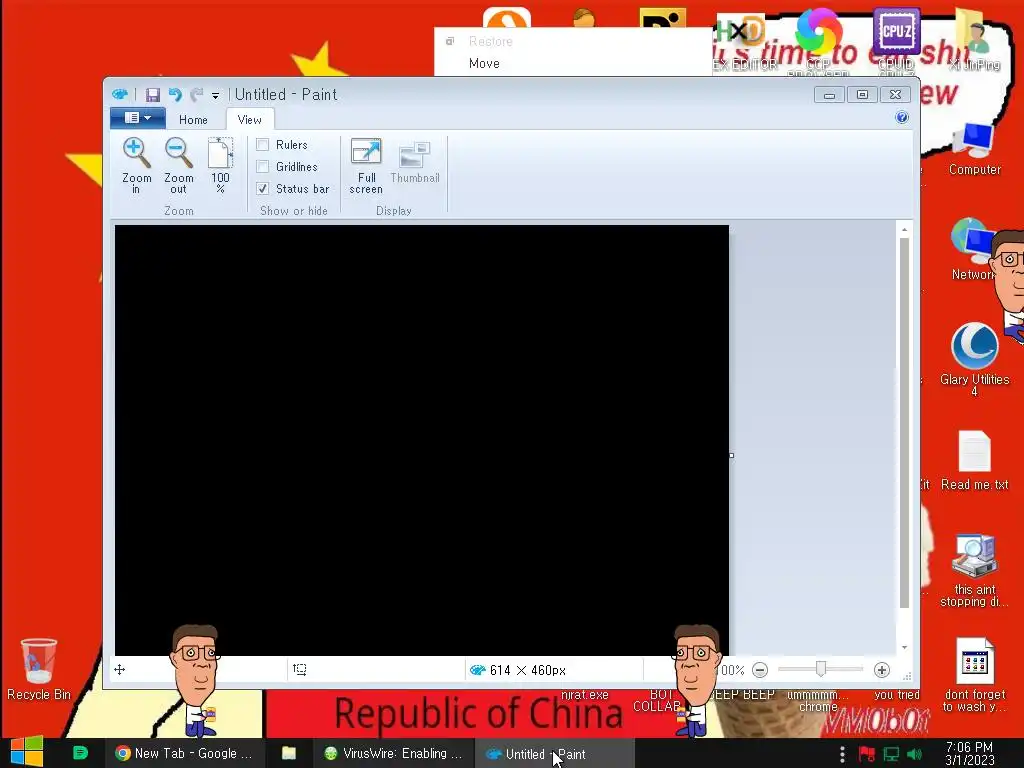
Task: Open the Paint file menu button
Action: (x=137, y=118)
